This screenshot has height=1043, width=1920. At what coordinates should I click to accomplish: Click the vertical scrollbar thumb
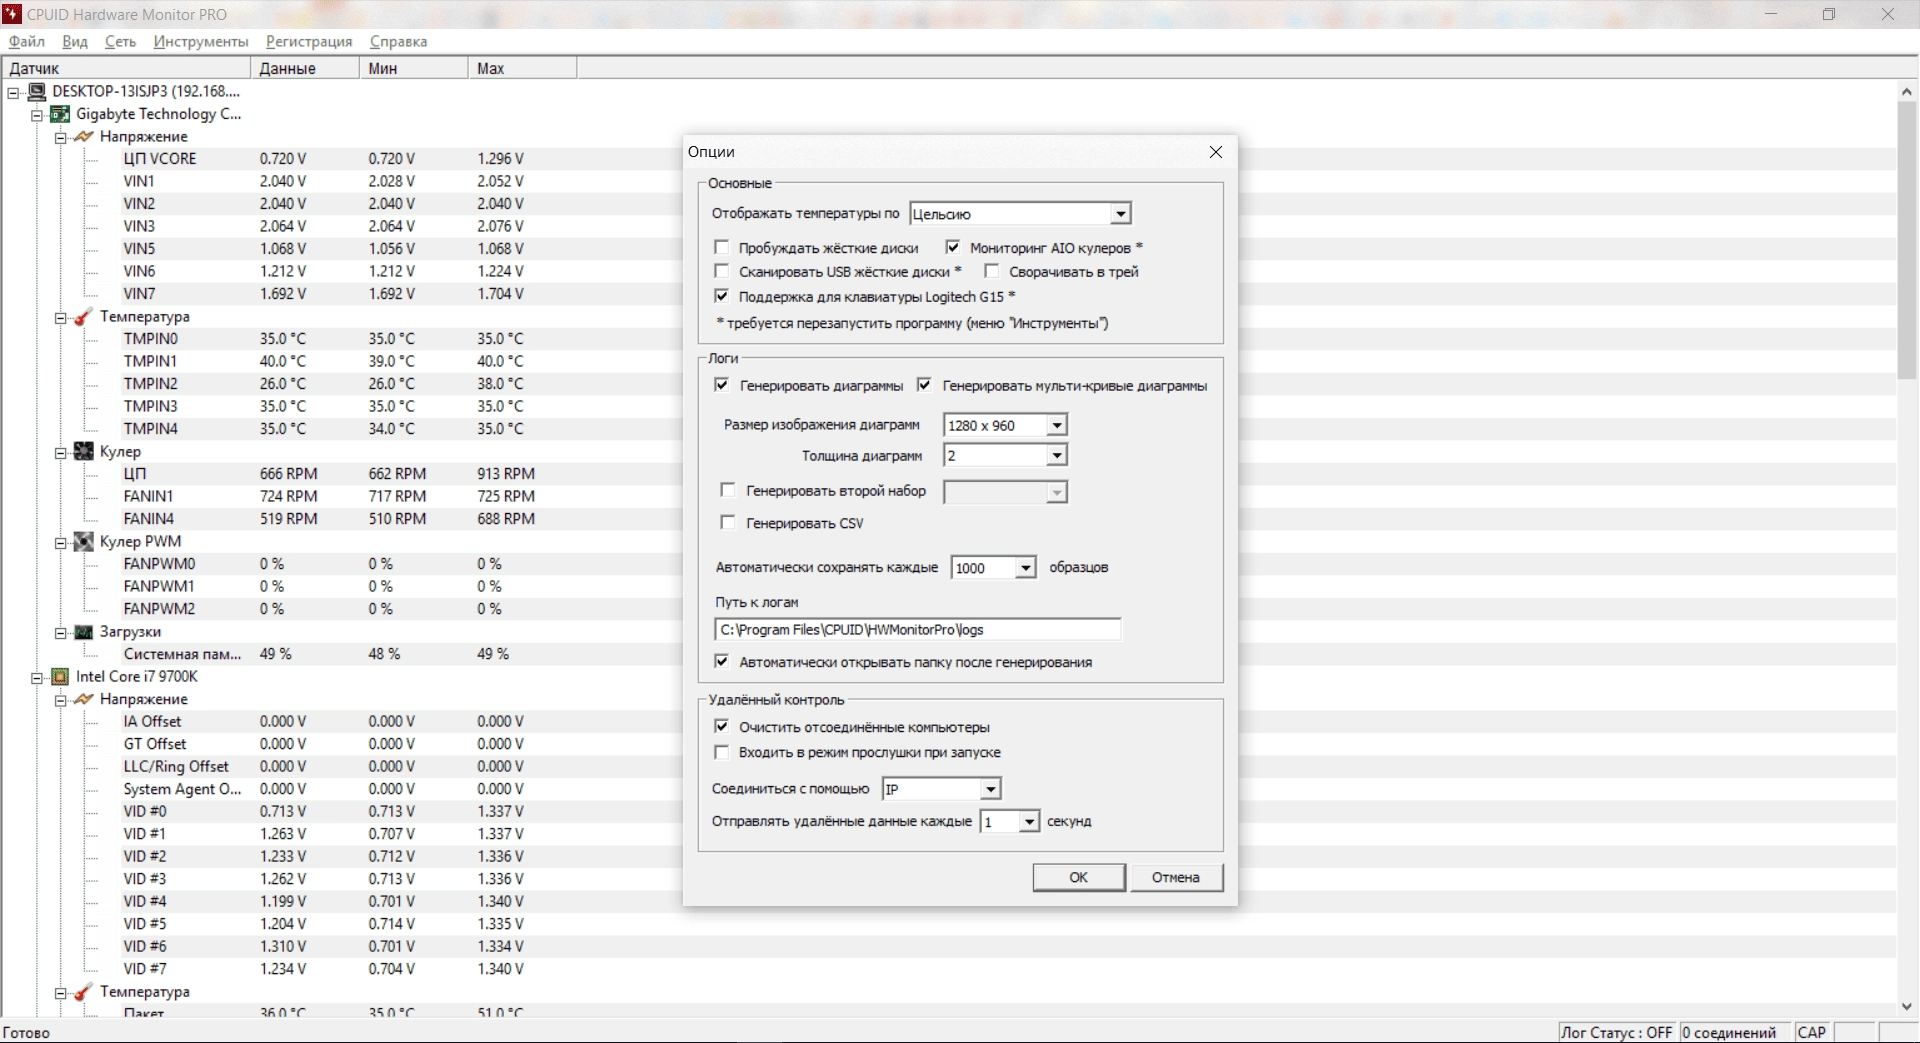(x=1907, y=240)
